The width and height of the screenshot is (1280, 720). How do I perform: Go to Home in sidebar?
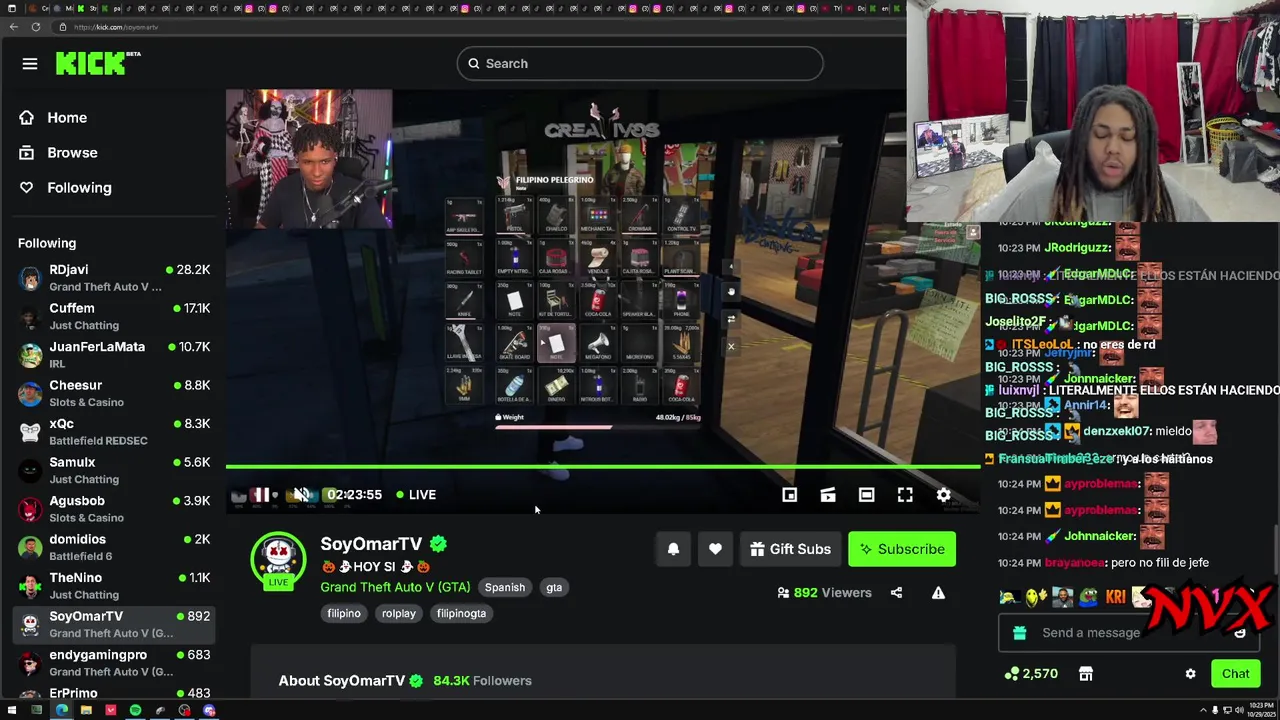click(67, 118)
